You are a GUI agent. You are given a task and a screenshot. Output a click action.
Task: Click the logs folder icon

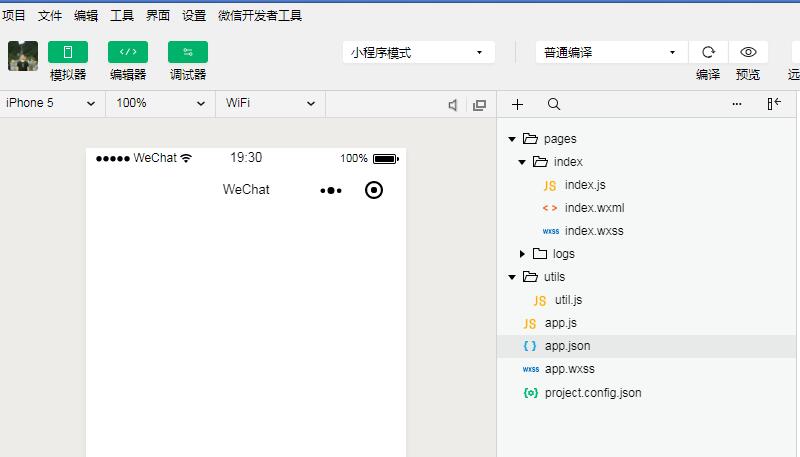(x=540, y=253)
